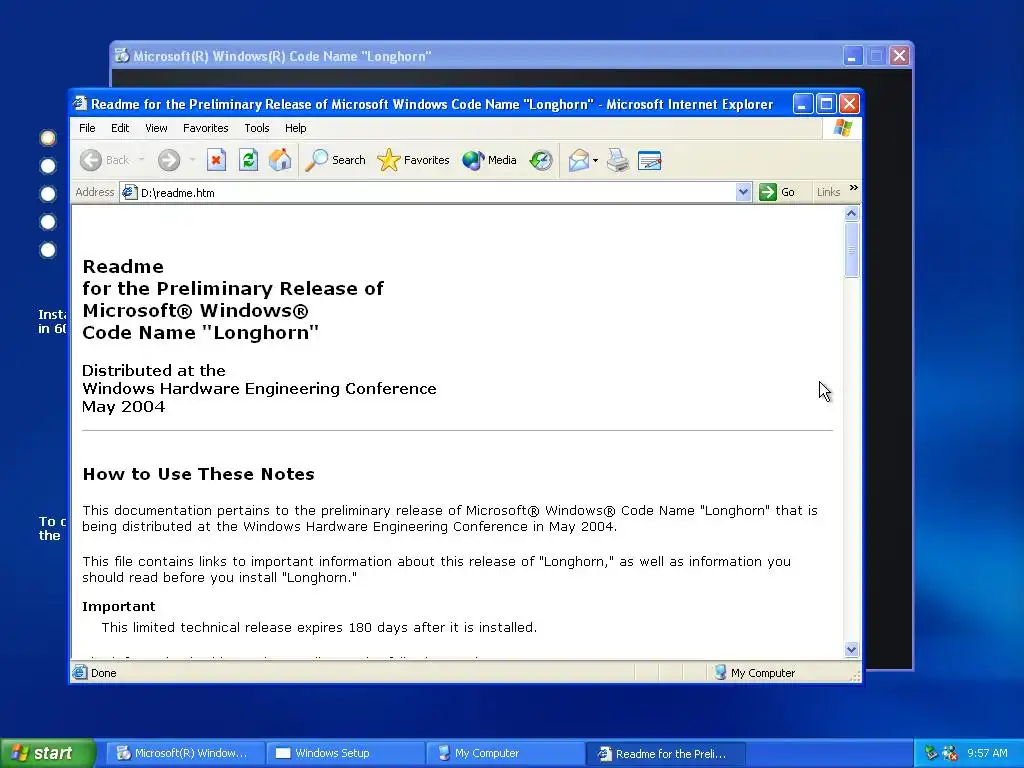
Task: Open the Edit menu
Action: (x=120, y=128)
